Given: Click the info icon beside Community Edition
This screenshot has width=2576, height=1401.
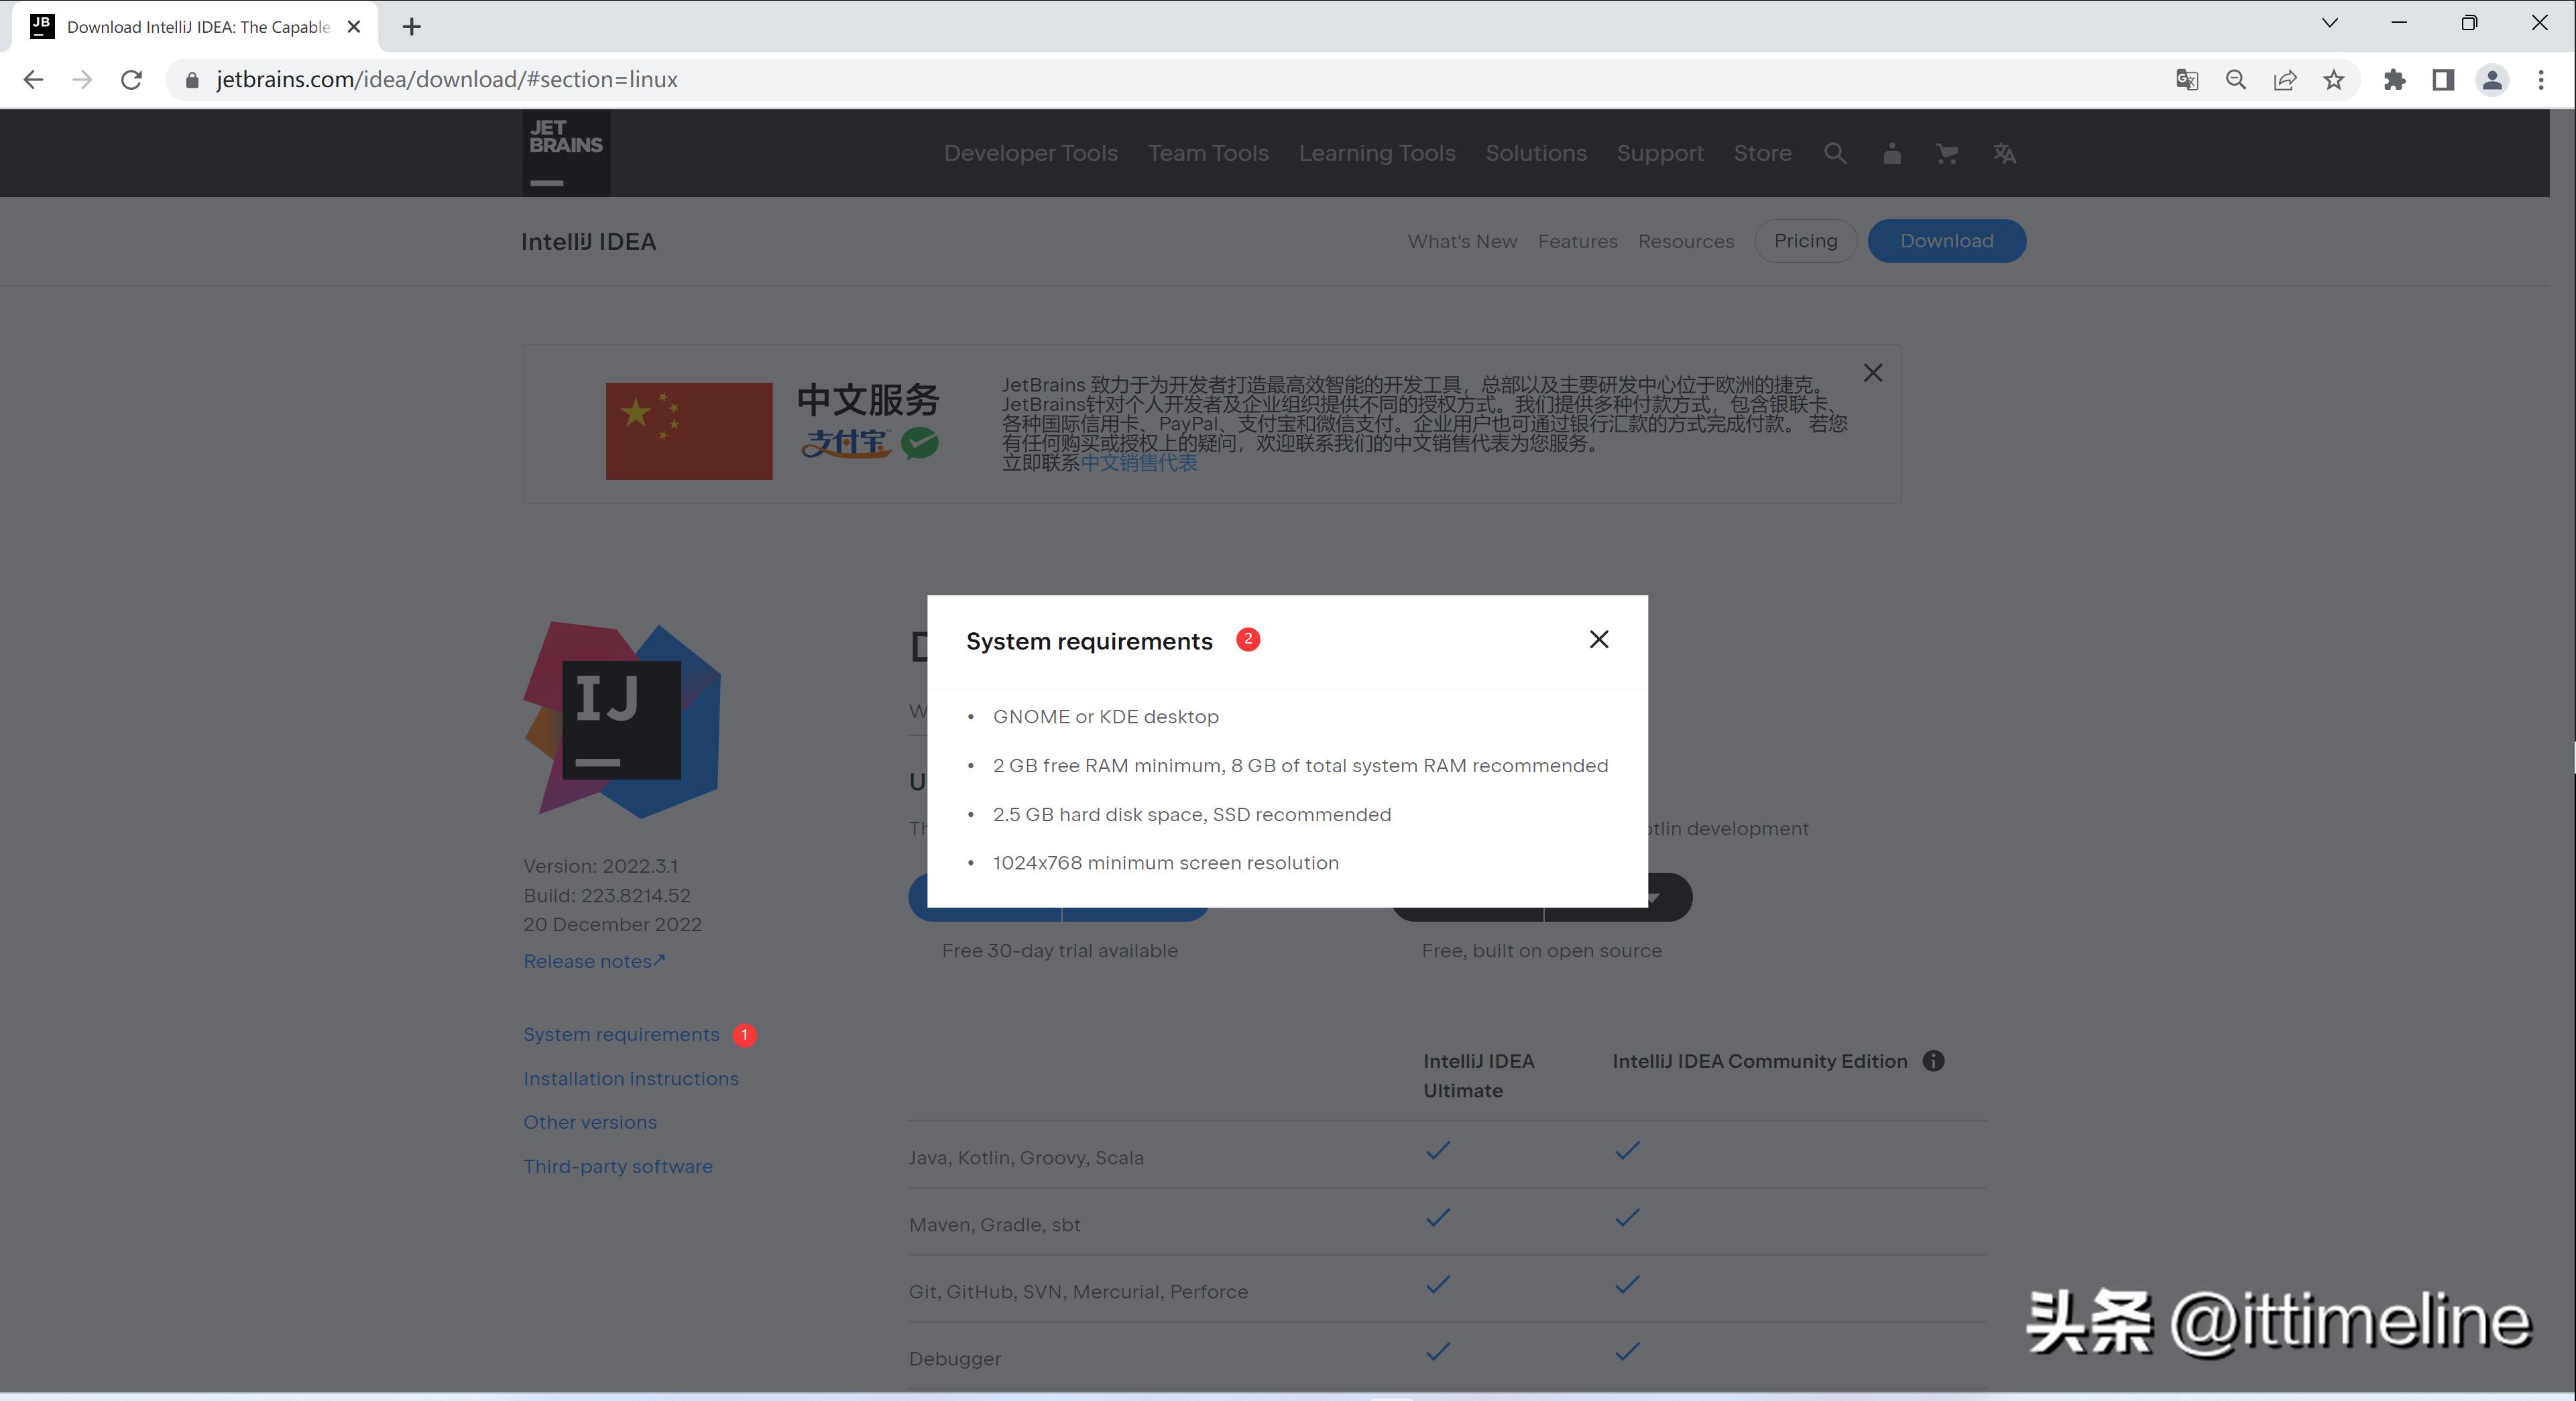Looking at the screenshot, I should pyautogui.click(x=1933, y=1061).
